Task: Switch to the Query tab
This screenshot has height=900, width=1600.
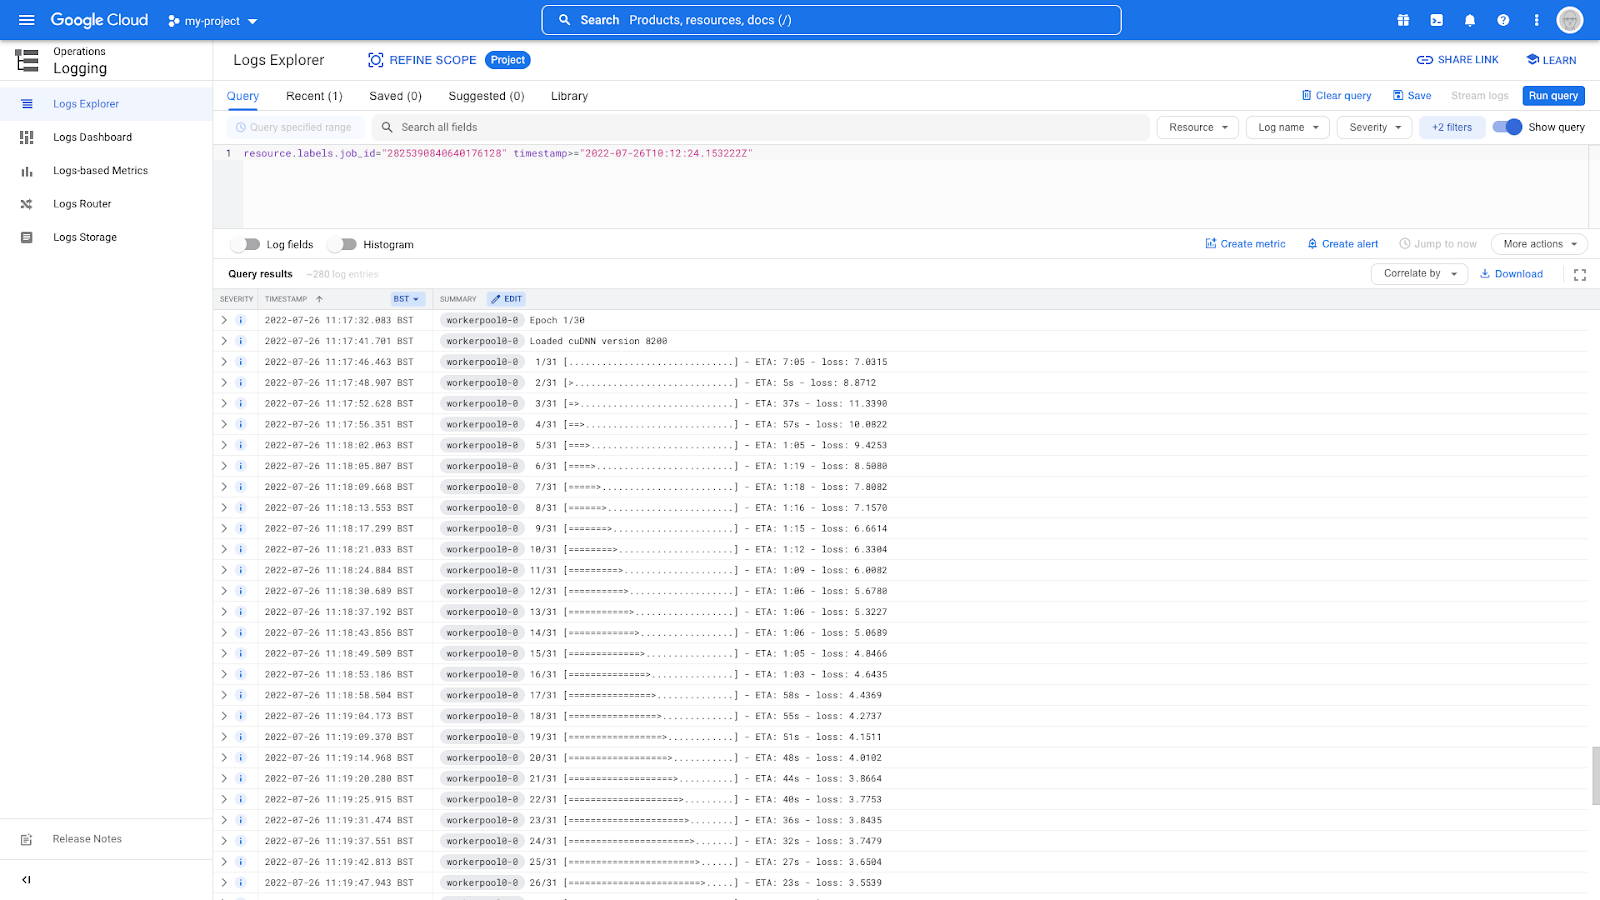Action: click(x=242, y=96)
